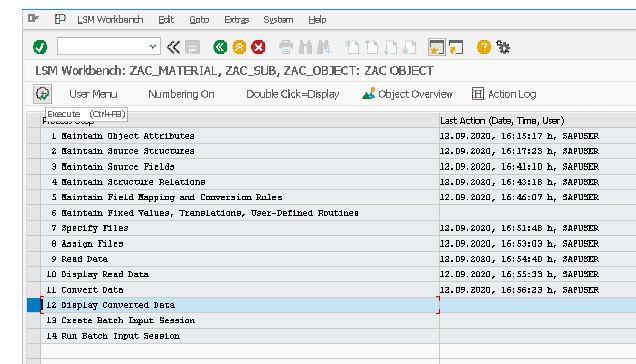Click the Last Page icon

409,47
